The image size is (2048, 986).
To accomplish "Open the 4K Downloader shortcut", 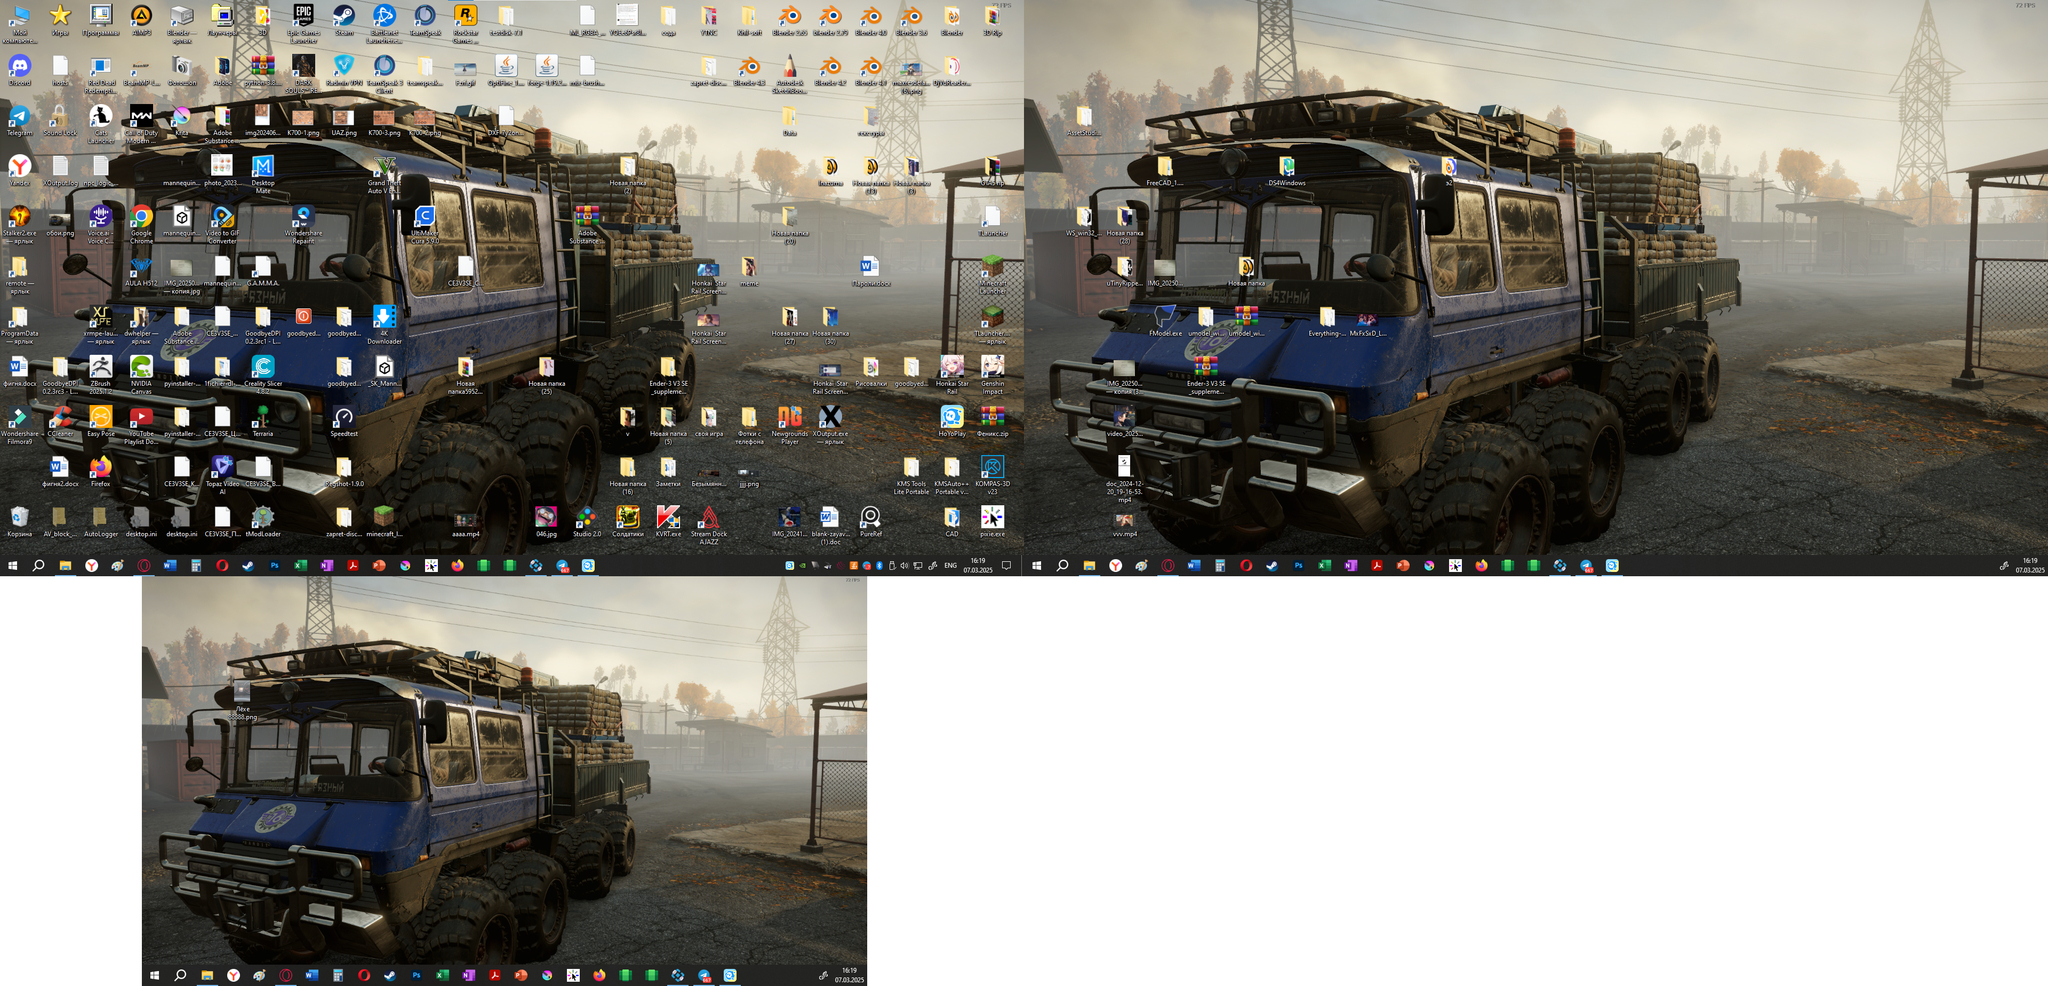I will (384, 326).
